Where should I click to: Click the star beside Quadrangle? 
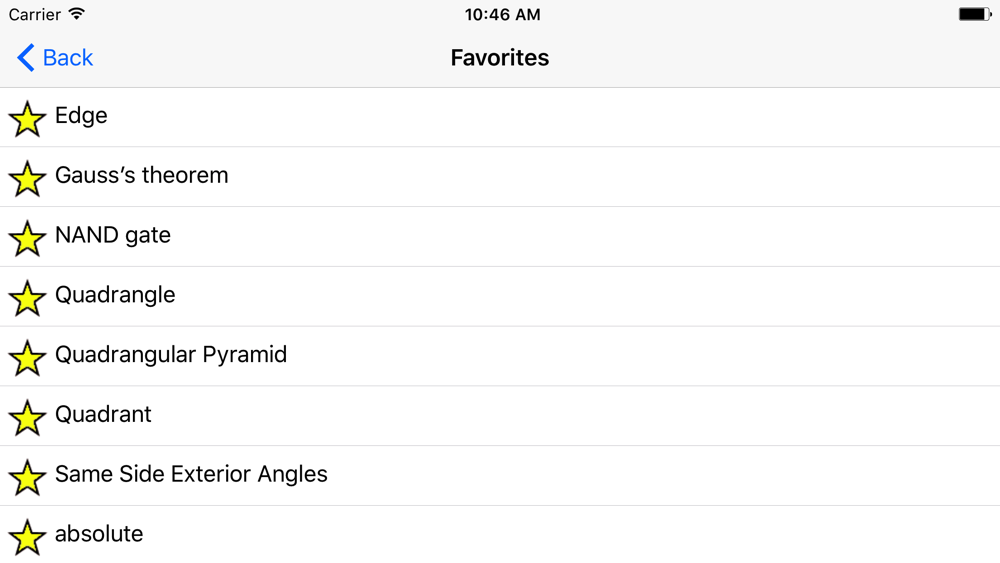click(x=27, y=298)
